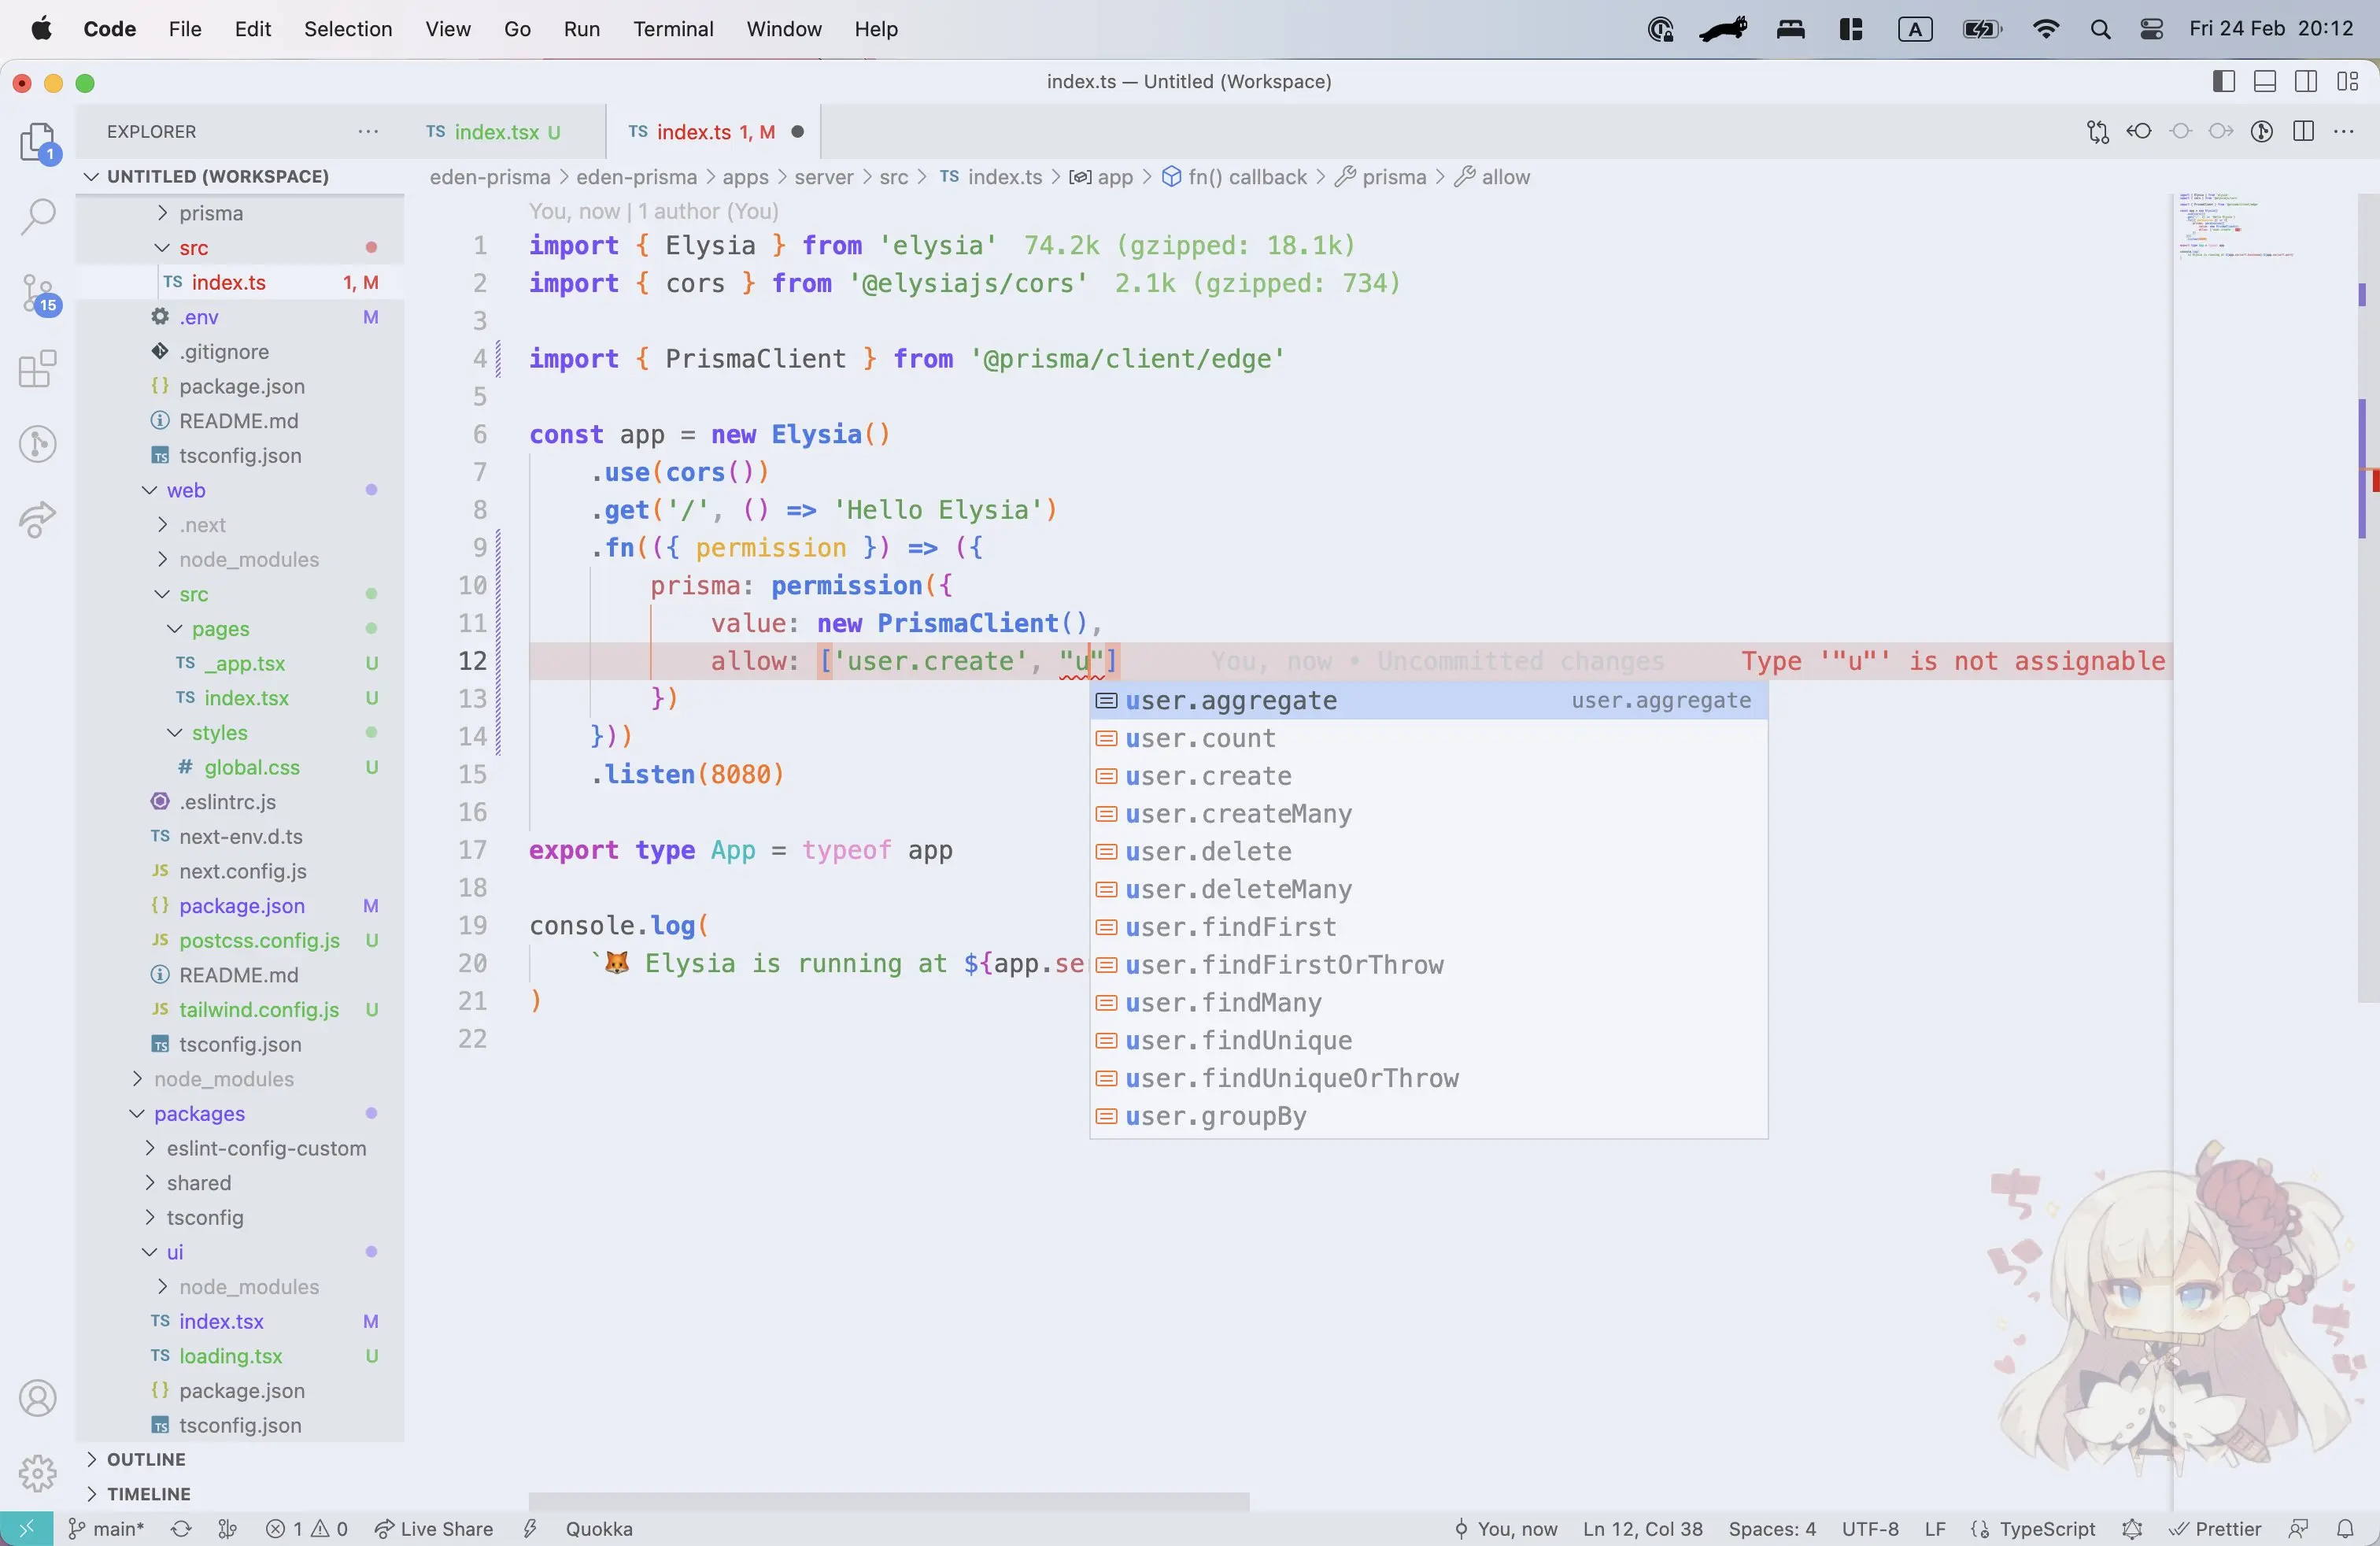
Task: Select user.create from autocomplete list
Action: click(1207, 775)
